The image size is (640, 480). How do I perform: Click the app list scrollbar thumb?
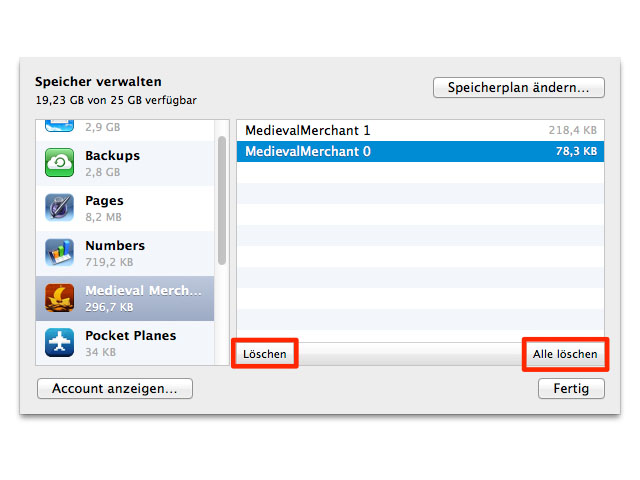pyautogui.click(x=222, y=200)
